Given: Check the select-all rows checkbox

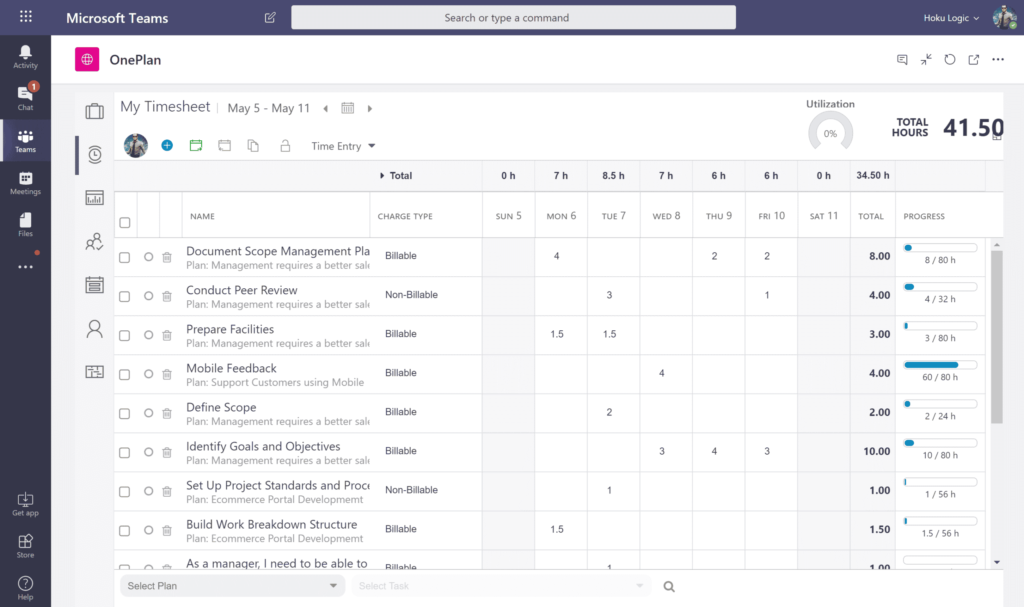Looking at the screenshot, I should pos(125,223).
